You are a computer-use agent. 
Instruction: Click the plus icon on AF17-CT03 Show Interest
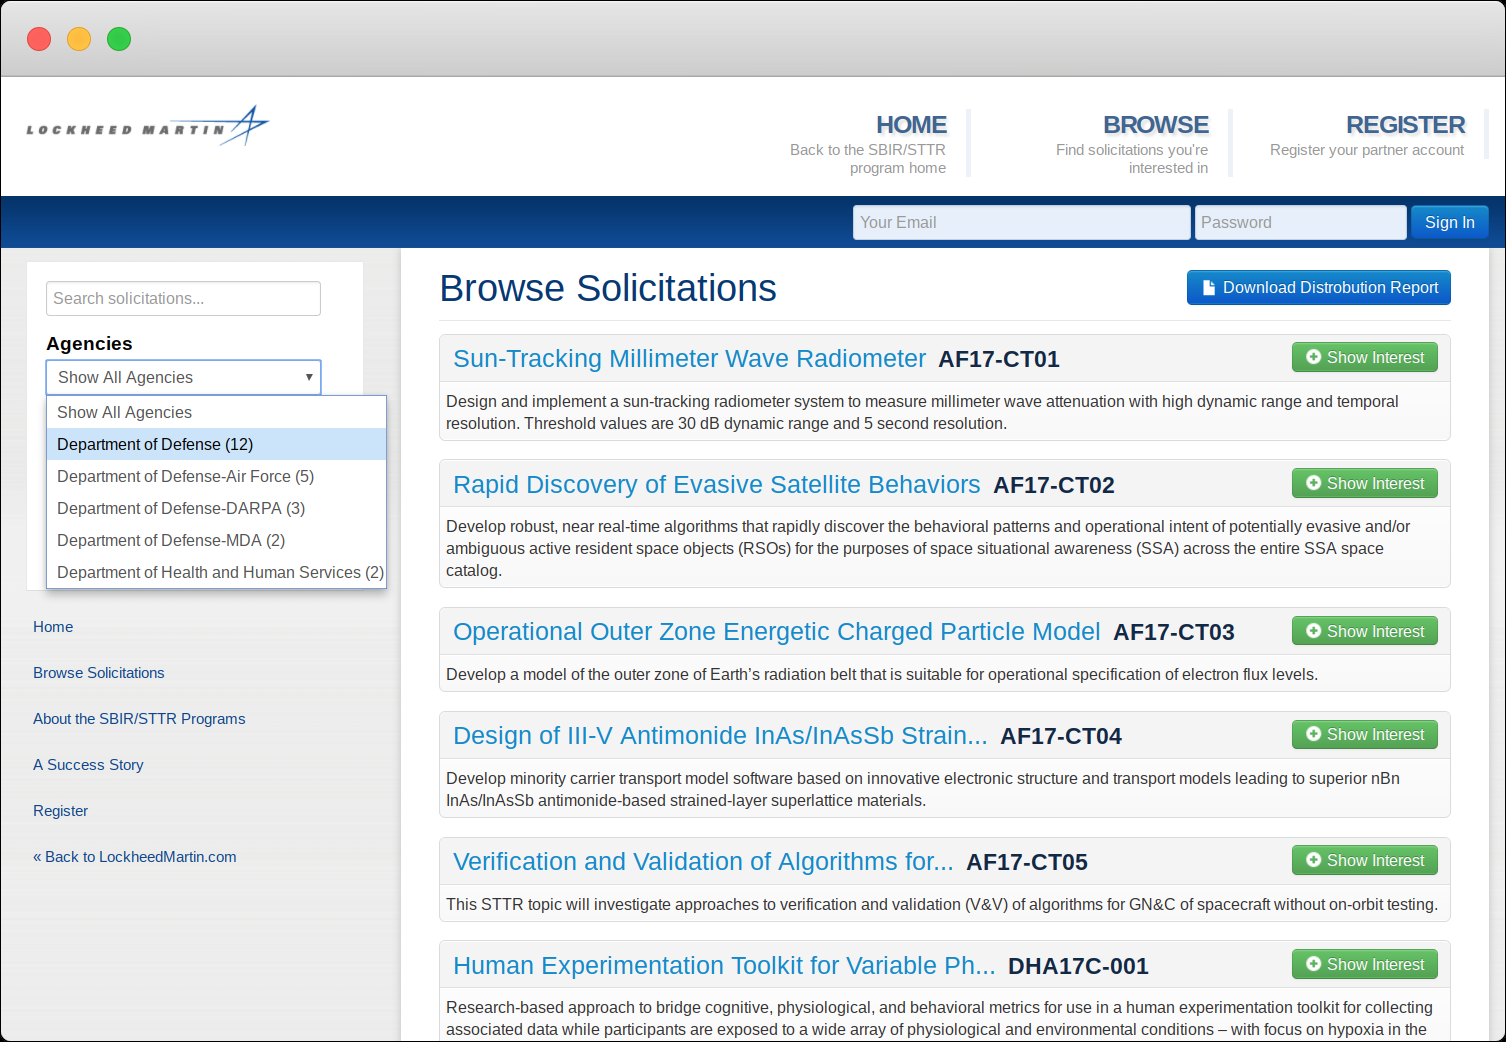(1313, 630)
